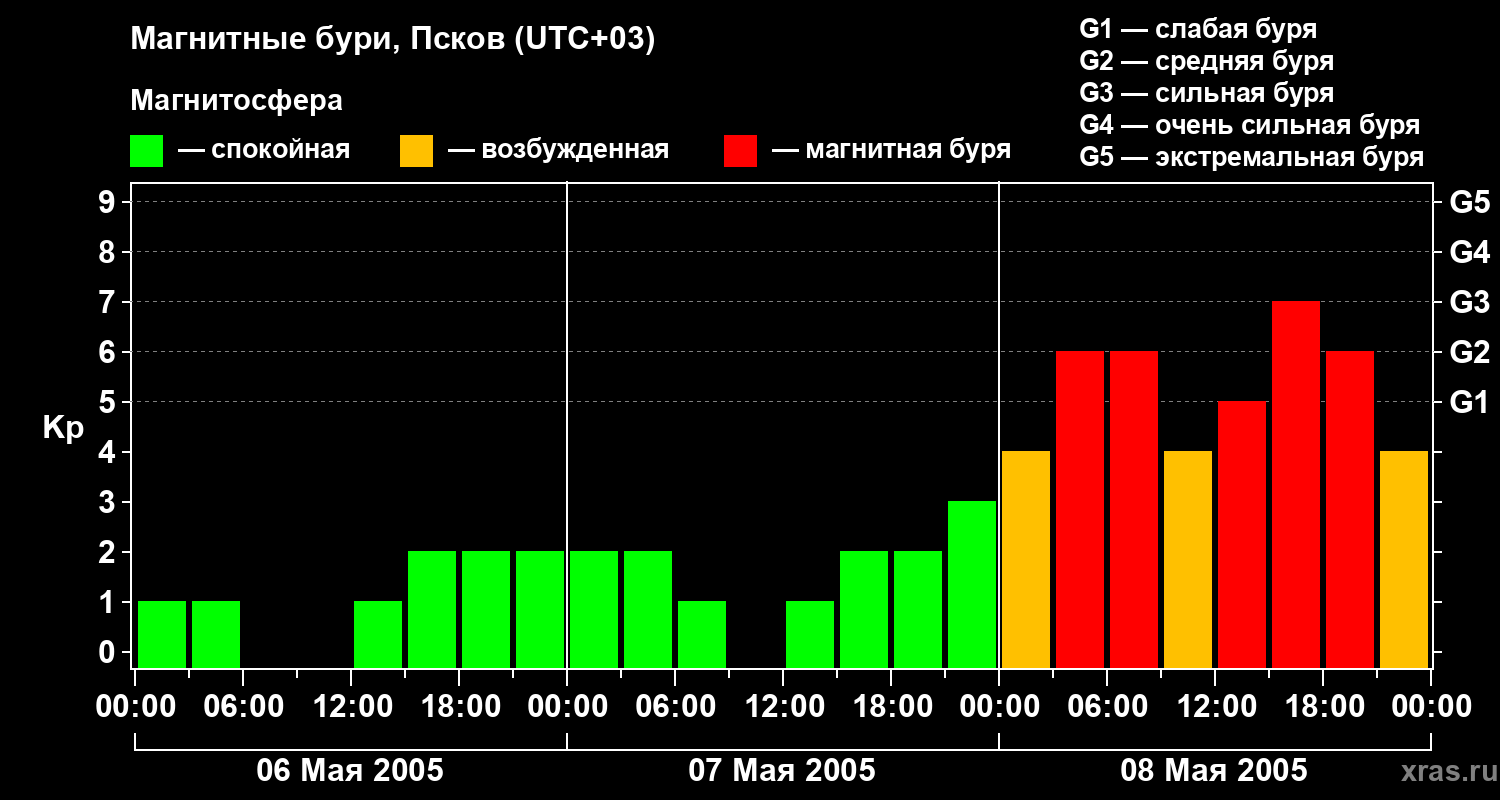This screenshot has height=800, width=1500.
Task: Click the first green bar on 06 Мая
Action: click(162, 634)
